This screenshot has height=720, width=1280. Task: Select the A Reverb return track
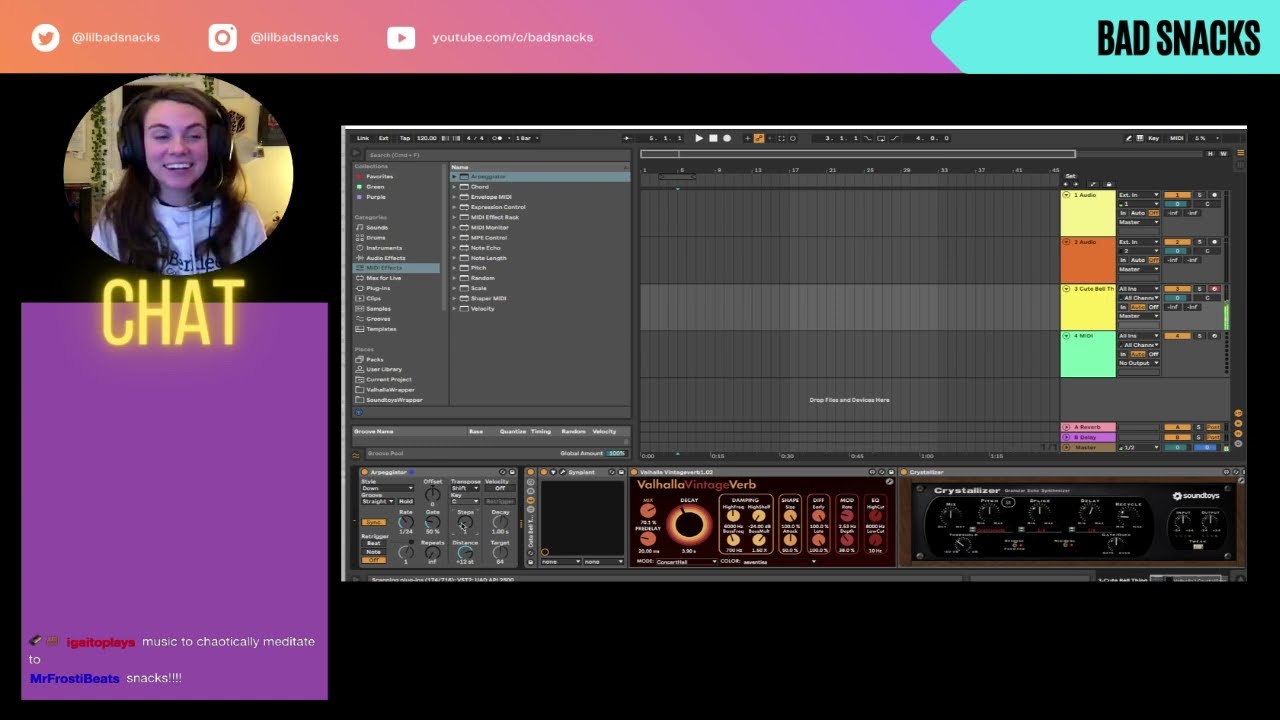1088,427
